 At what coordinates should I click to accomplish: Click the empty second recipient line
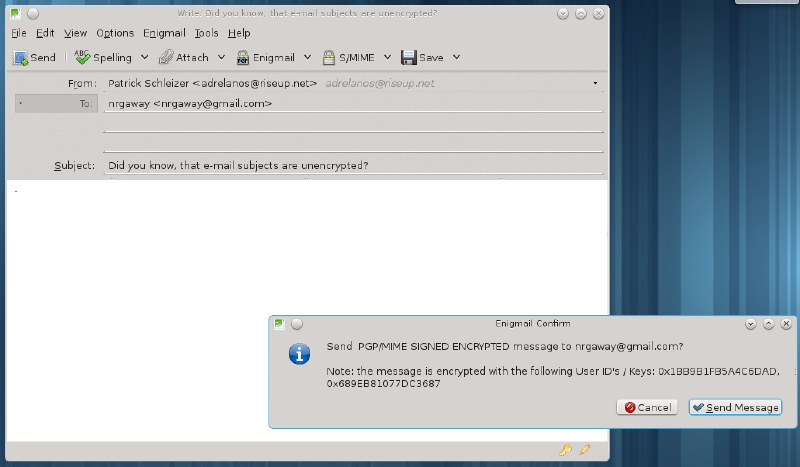click(x=353, y=124)
